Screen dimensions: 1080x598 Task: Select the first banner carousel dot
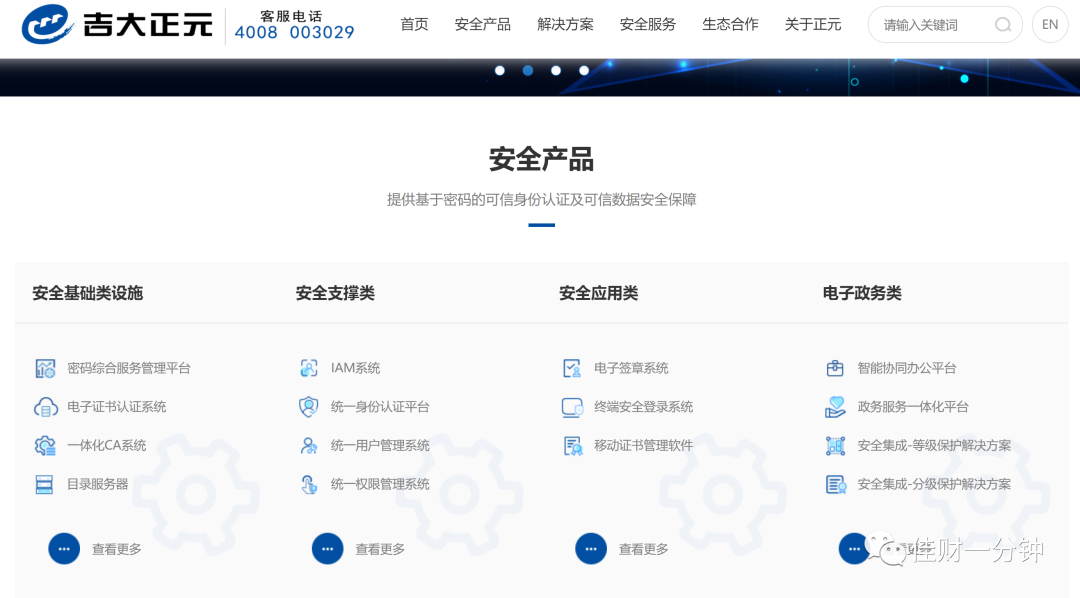point(499,70)
